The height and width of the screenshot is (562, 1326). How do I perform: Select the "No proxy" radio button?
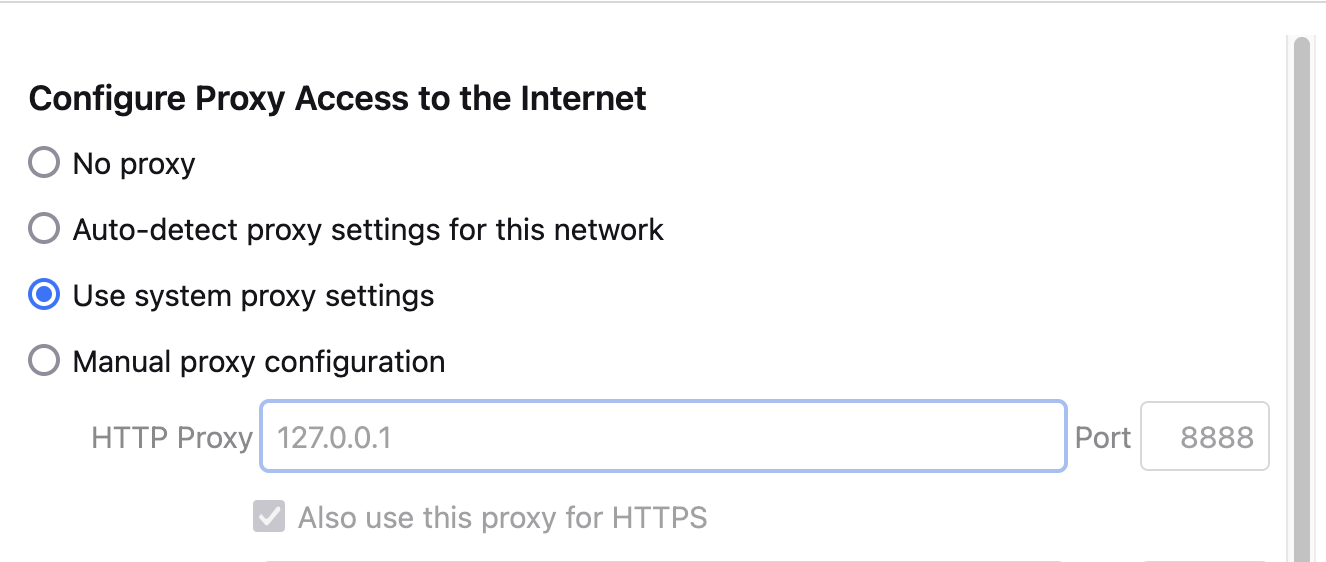click(x=44, y=163)
